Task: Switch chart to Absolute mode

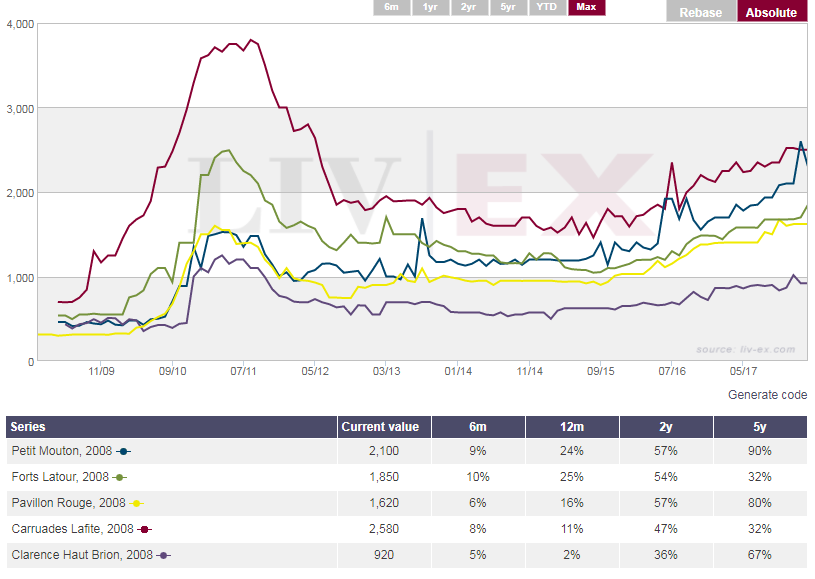Action: tap(772, 11)
